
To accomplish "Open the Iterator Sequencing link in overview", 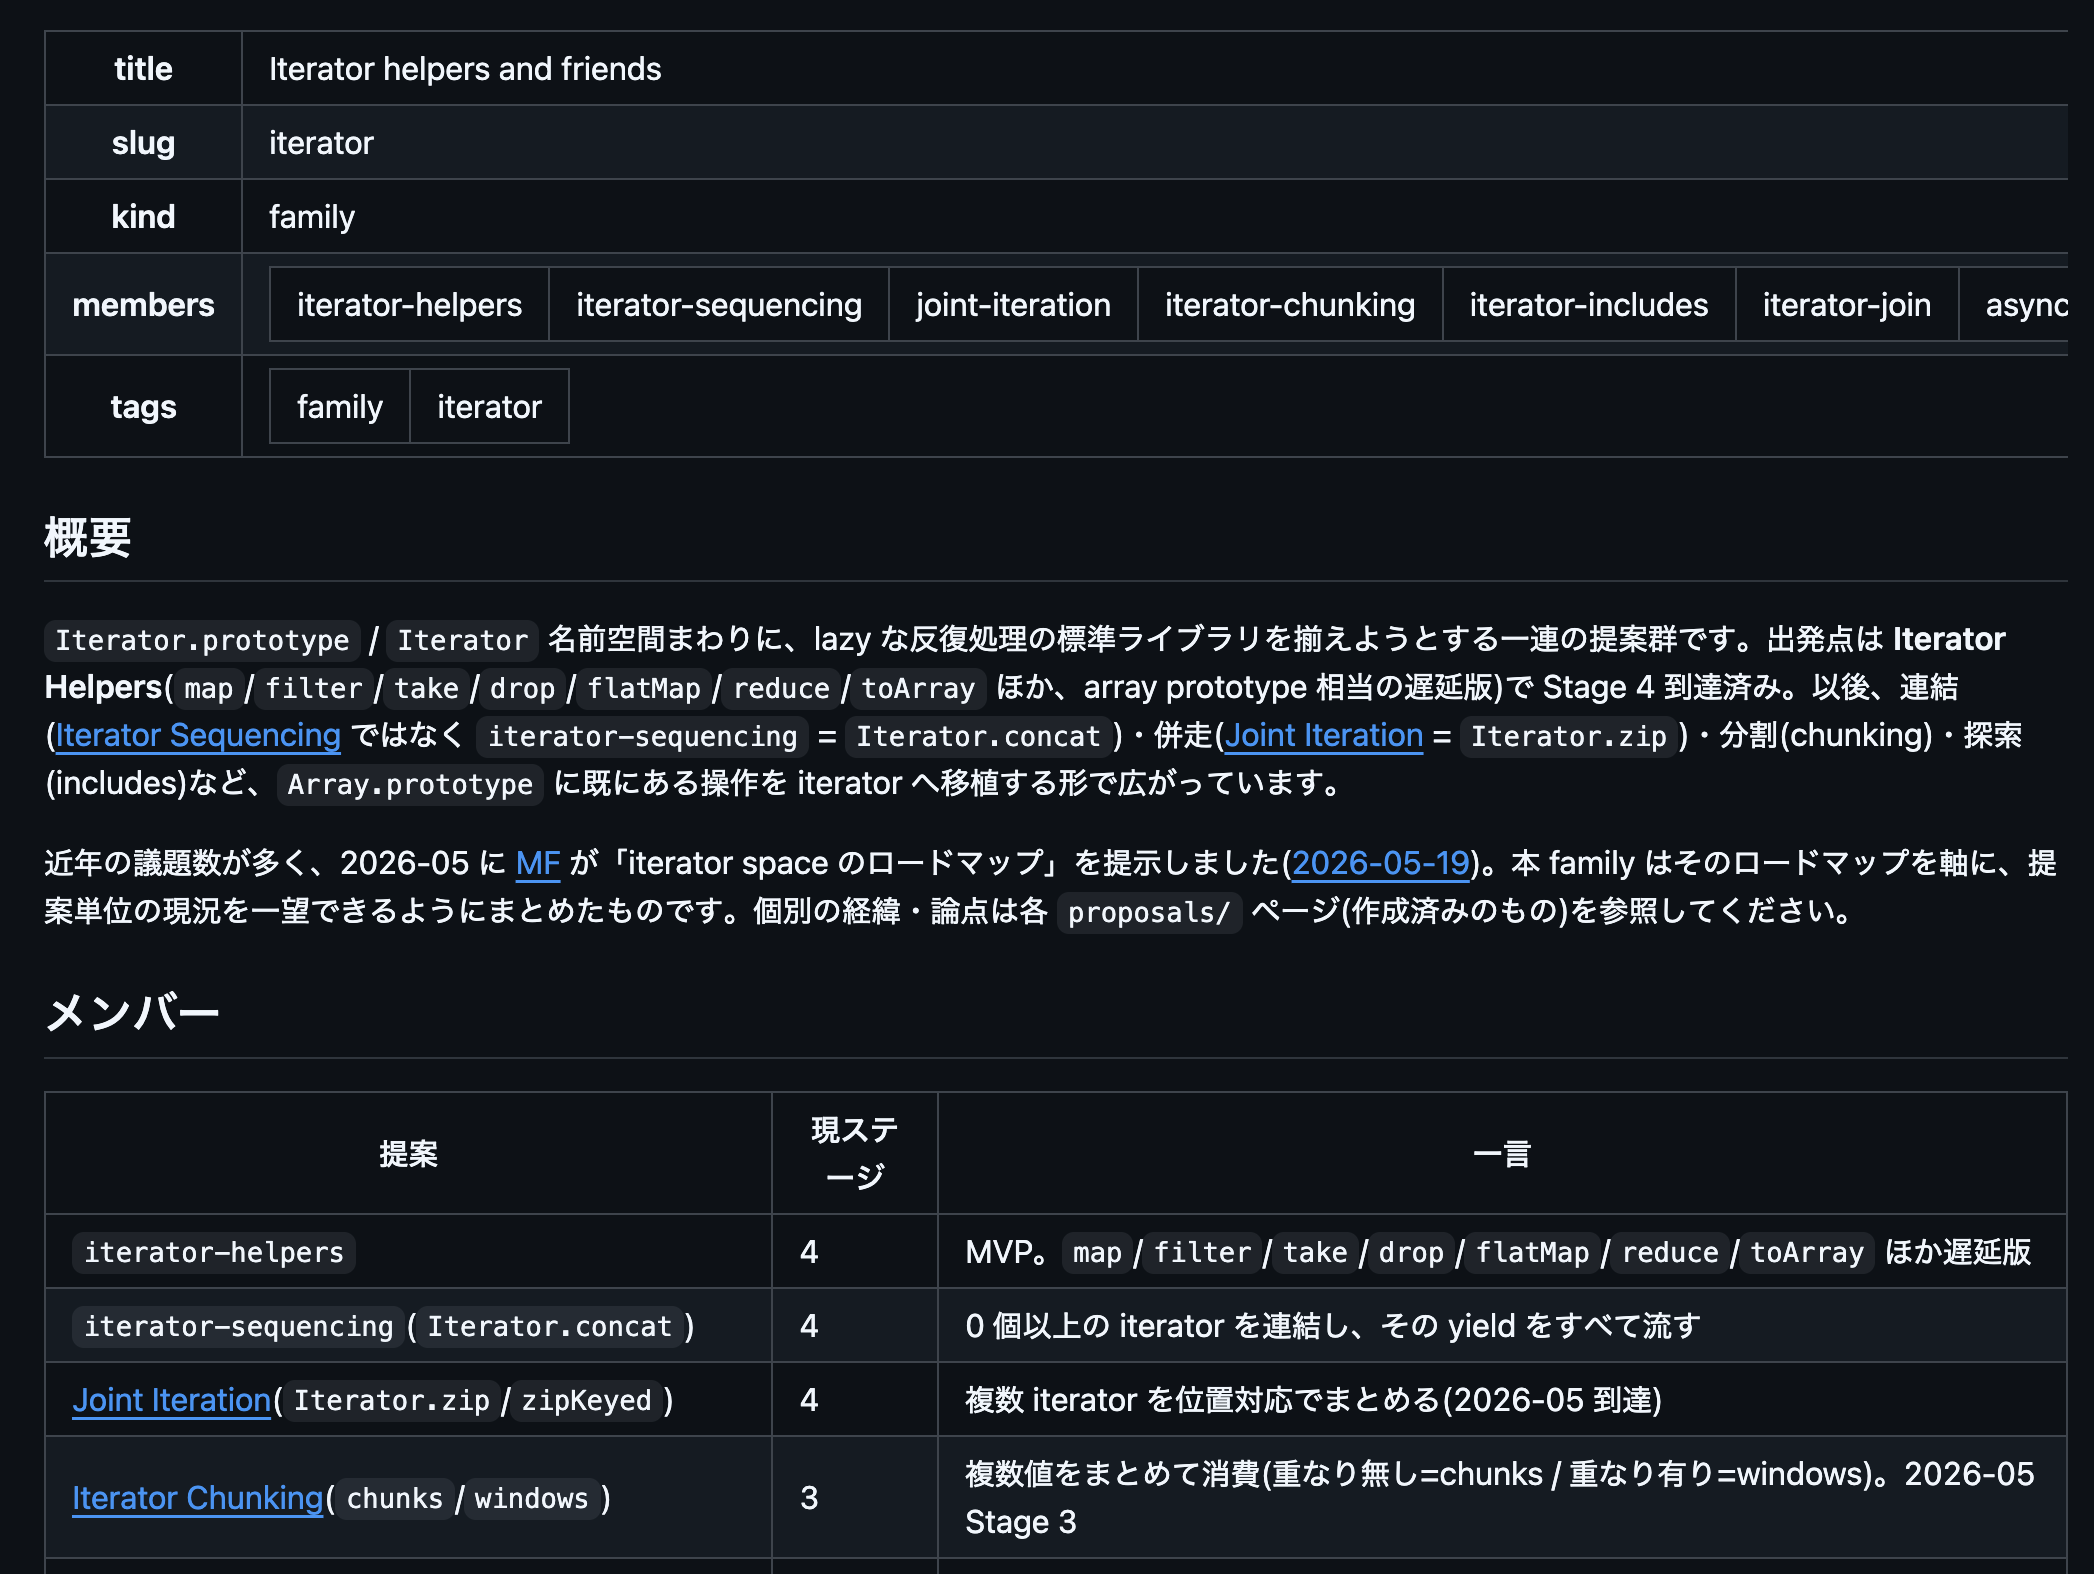I will [x=198, y=735].
